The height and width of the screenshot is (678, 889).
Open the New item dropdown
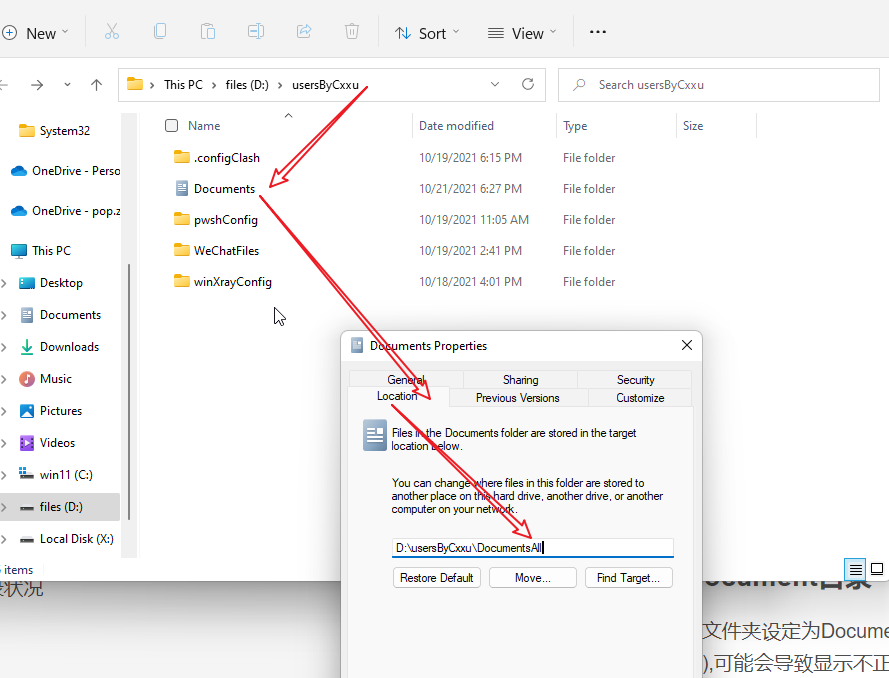click(35, 33)
